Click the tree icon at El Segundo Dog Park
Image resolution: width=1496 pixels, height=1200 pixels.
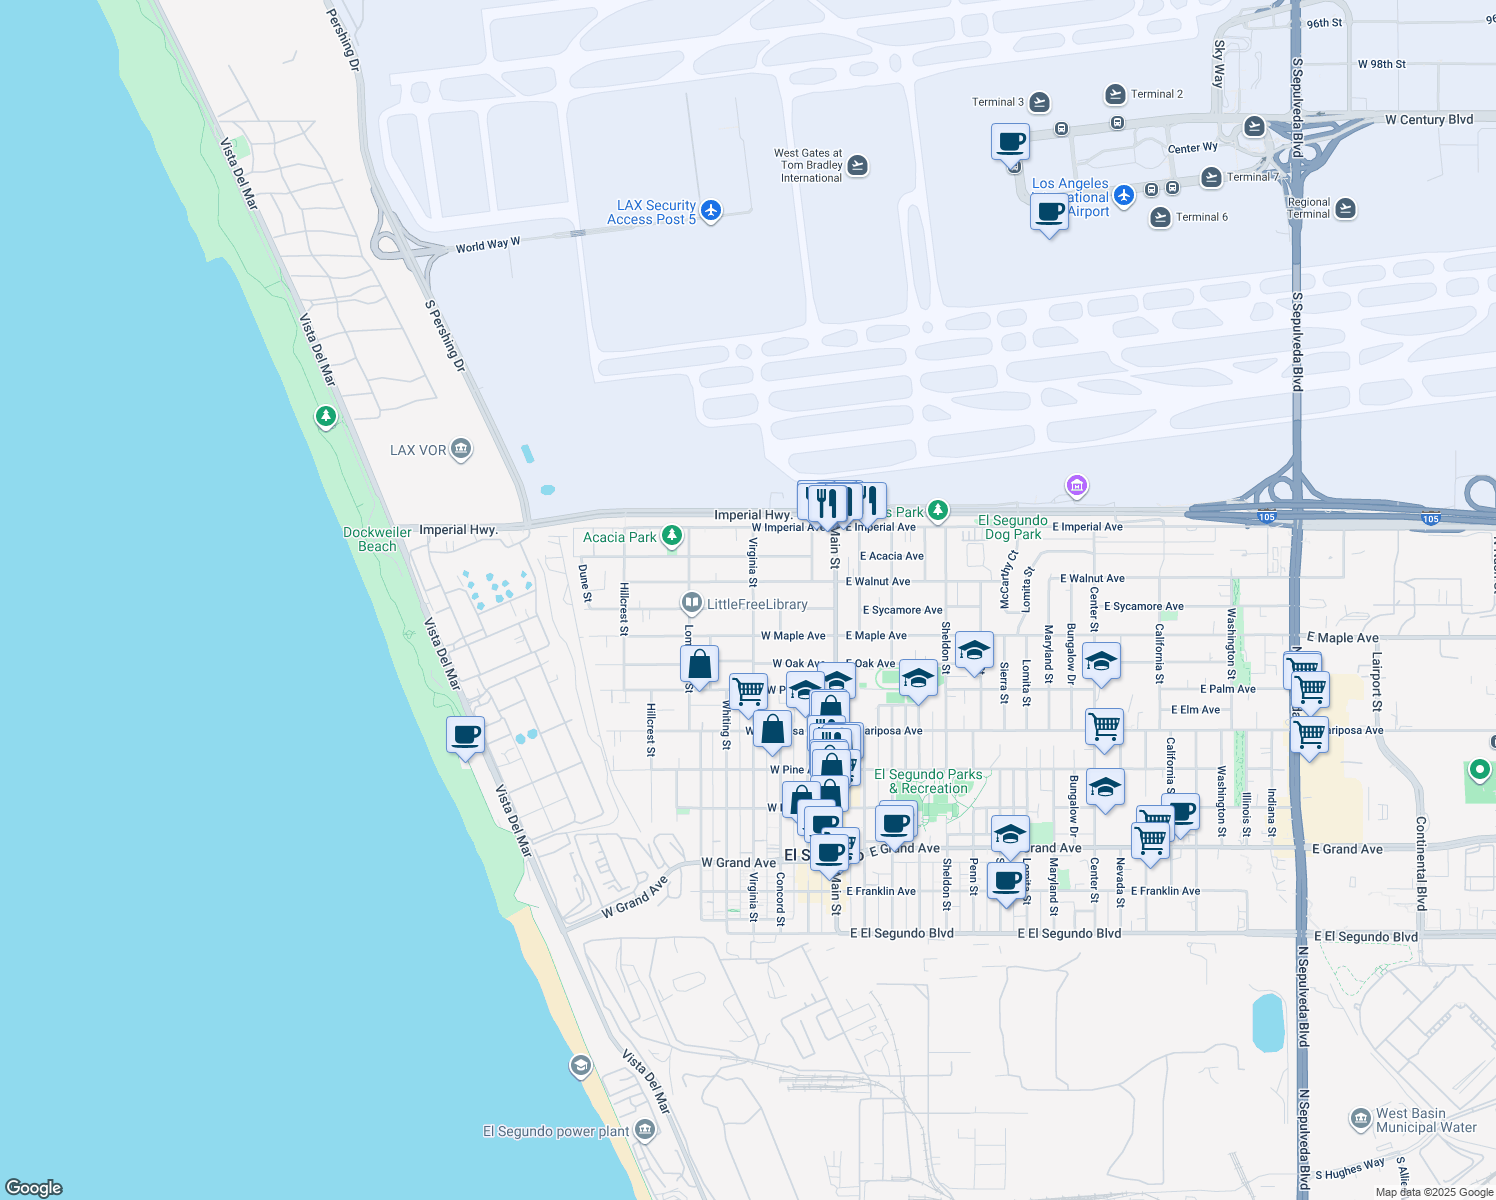tap(937, 511)
